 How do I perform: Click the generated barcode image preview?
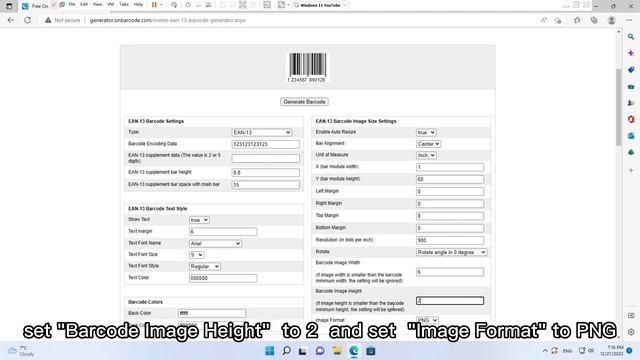[307, 67]
